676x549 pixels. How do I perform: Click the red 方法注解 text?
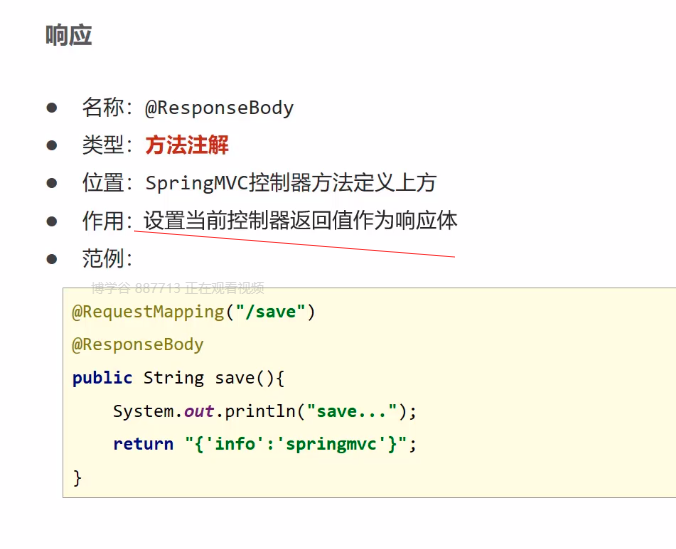[x=187, y=145]
